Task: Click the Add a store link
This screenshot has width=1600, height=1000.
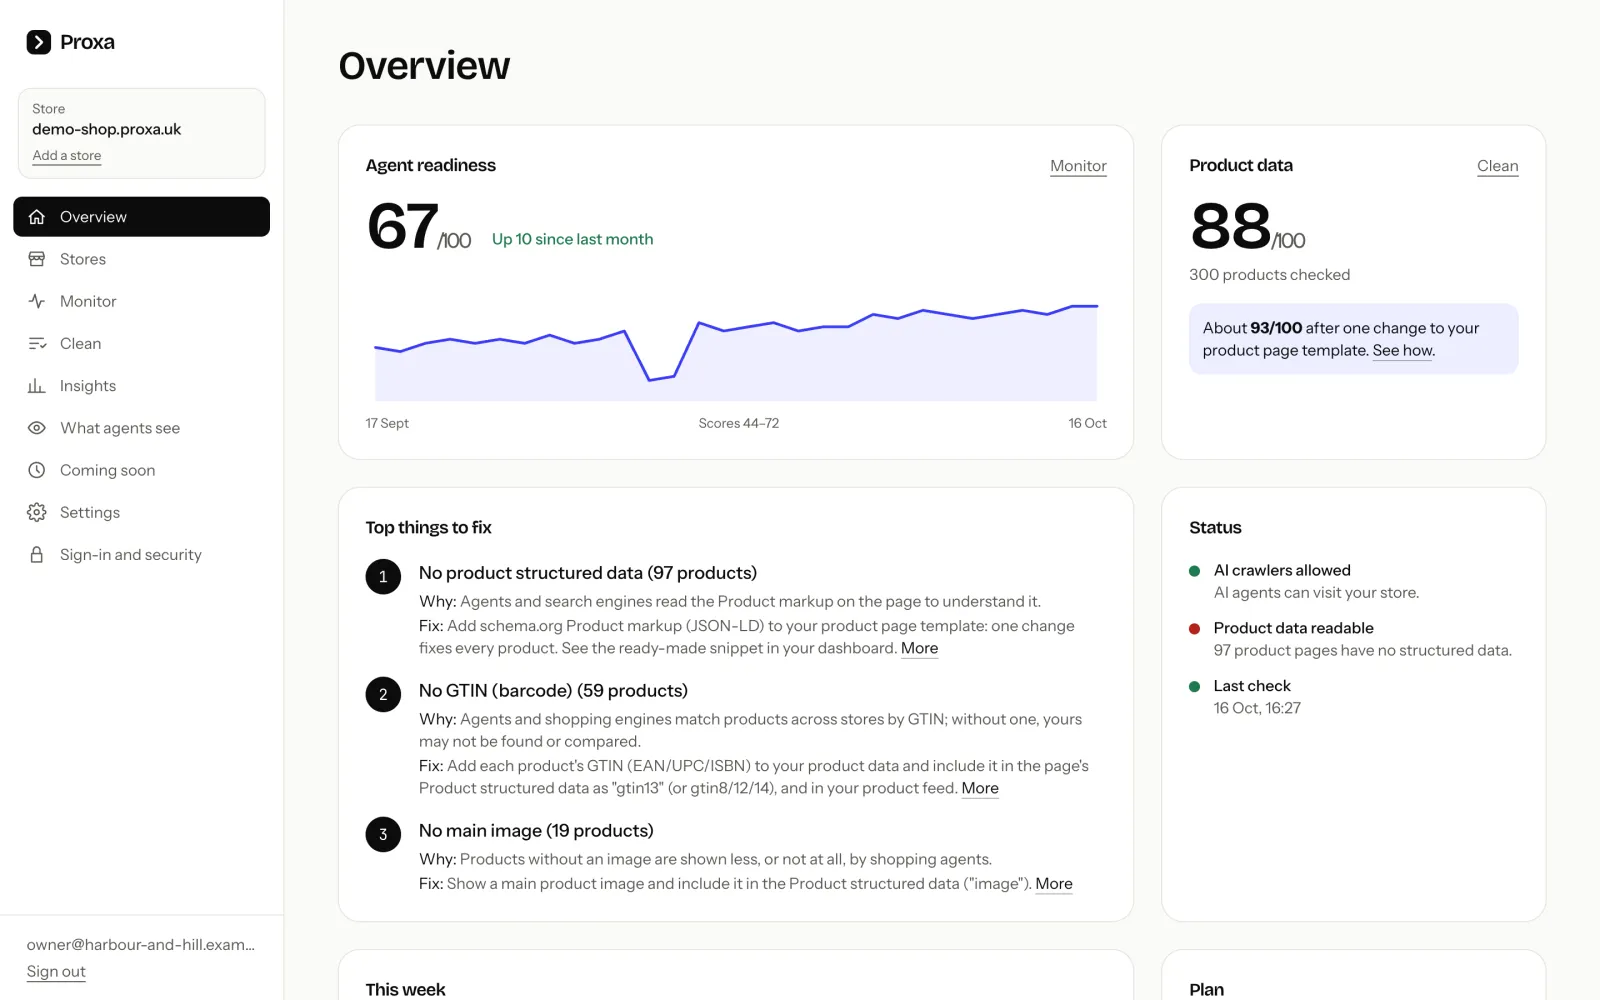Action: (x=66, y=156)
